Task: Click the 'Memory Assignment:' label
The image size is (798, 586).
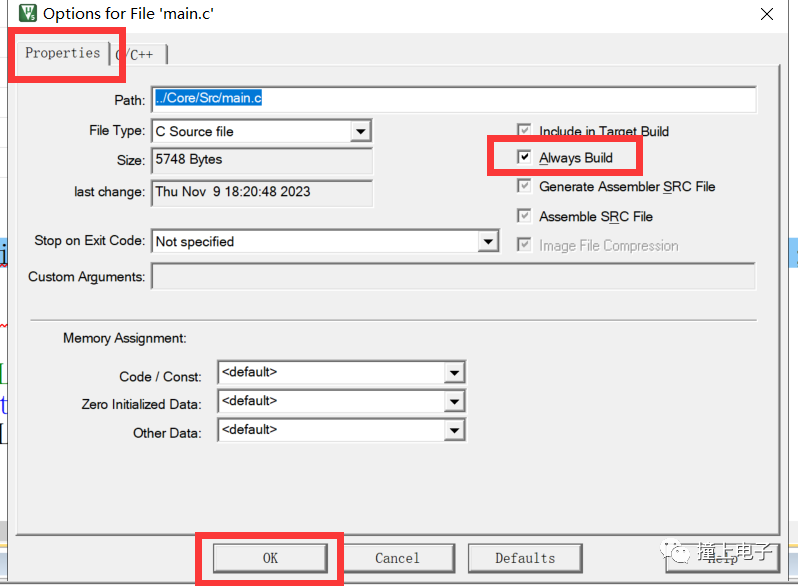Action: (x=125, y=338)
